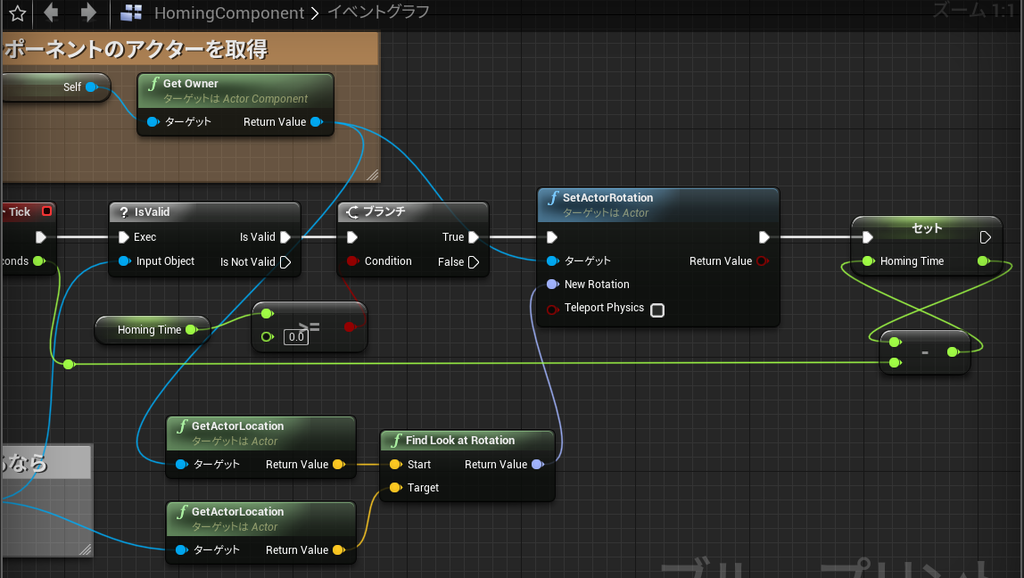
Task: Click the Self output pin
Action: tap(91, 87)
